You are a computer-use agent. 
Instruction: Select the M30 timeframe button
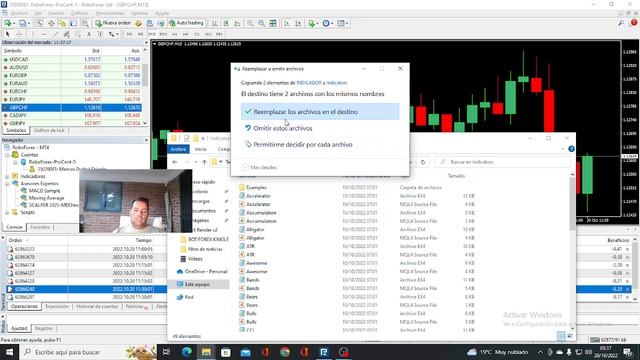tap(163, 34)
